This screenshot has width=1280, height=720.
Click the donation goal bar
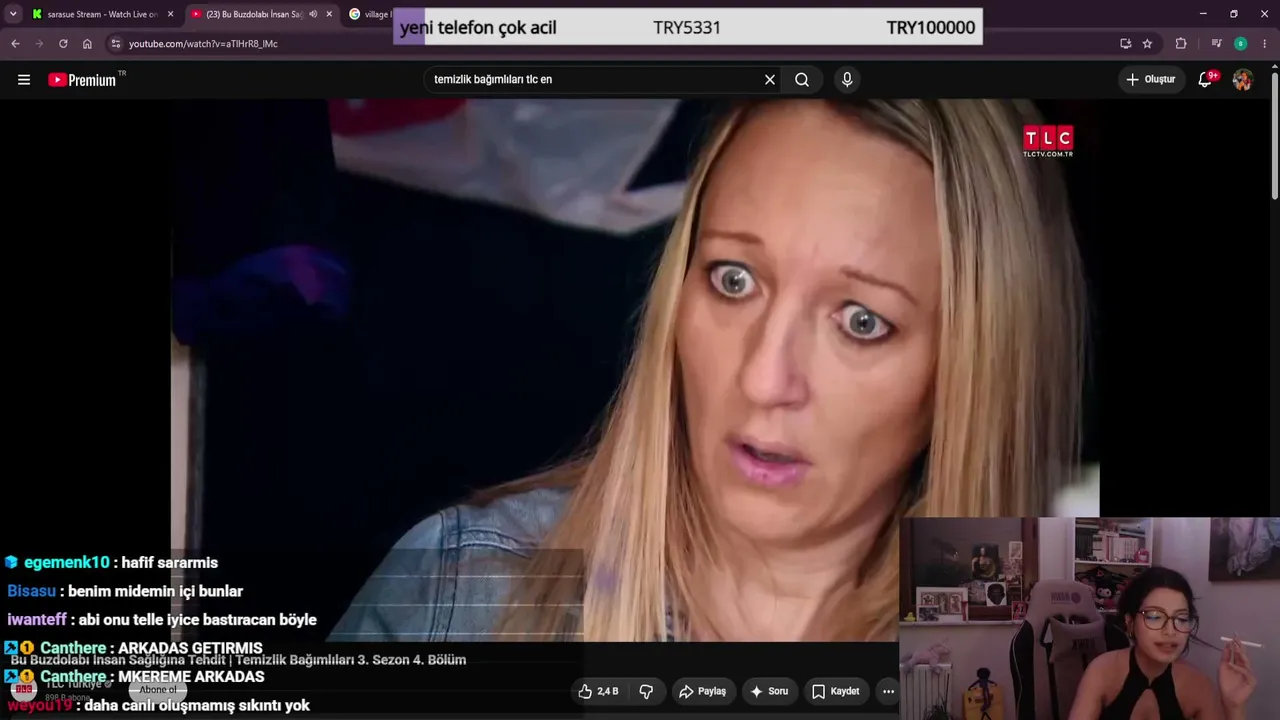[x=688, y=27]
